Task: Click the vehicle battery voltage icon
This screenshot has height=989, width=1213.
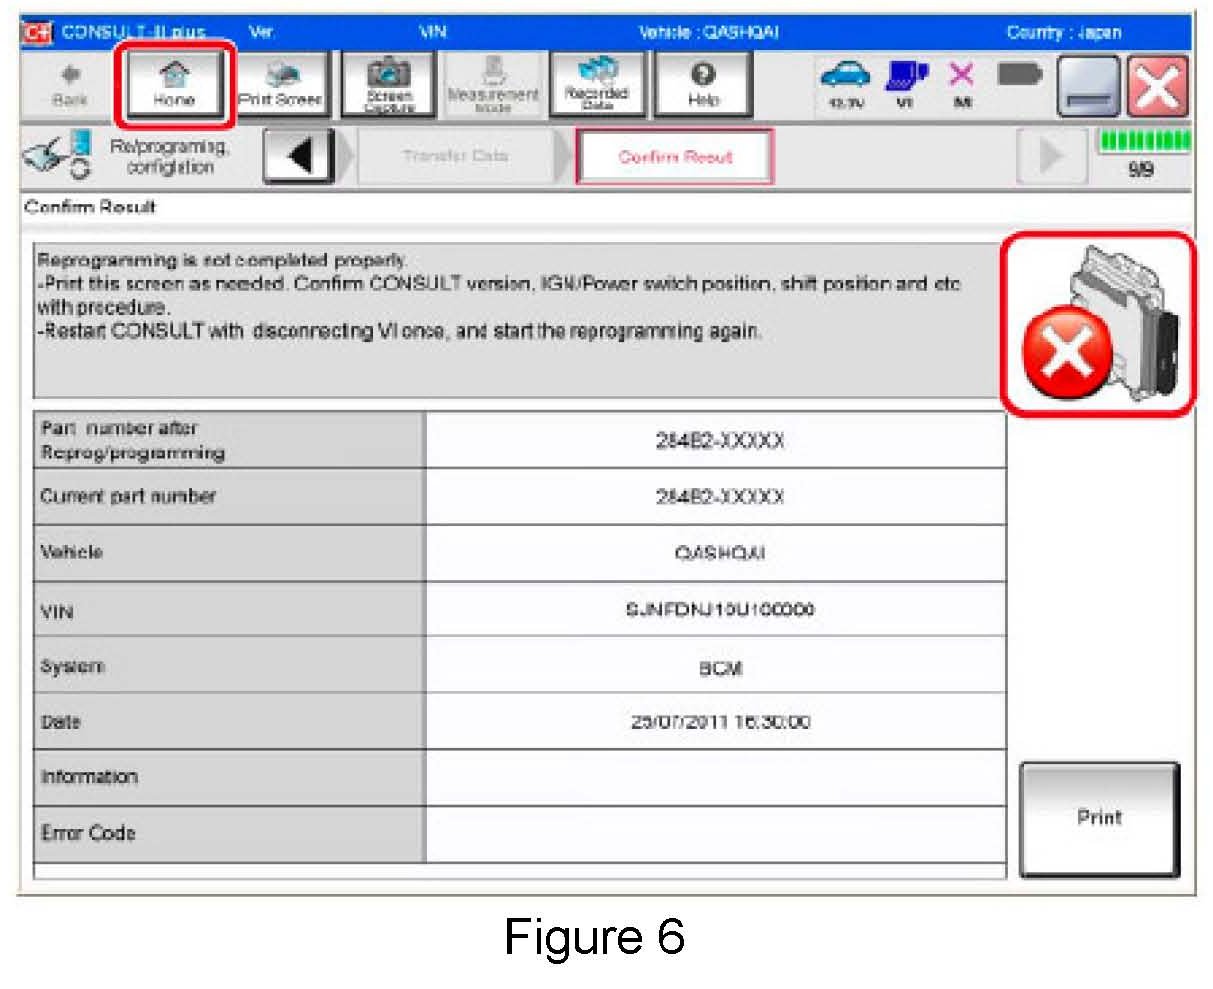Action: pyautogui.click(x=844, y=83)
